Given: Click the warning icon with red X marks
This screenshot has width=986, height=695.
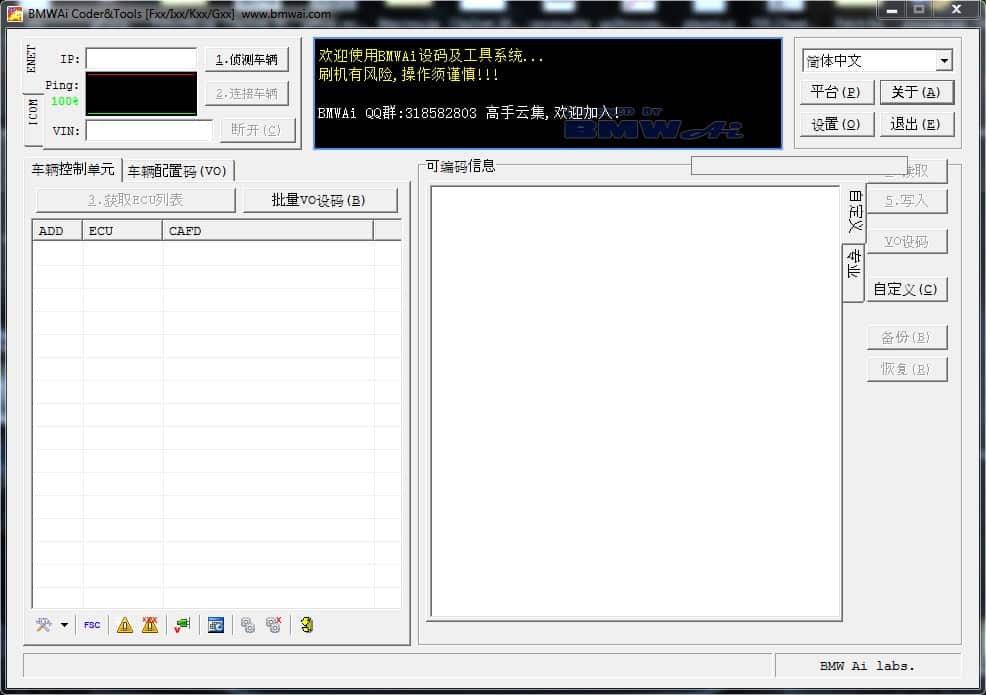Looking at the screenshot, I should pyautogui.click(x=150, y=625).
